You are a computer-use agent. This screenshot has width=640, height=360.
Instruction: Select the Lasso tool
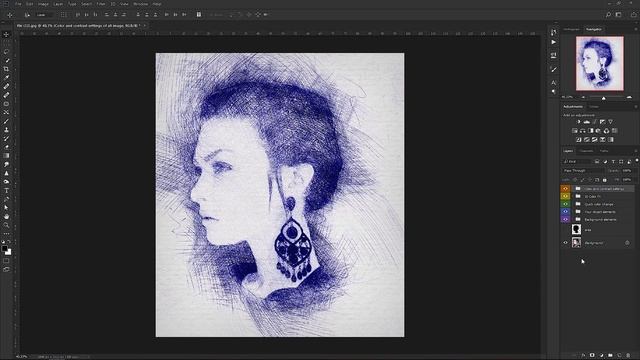coord(6,52)
